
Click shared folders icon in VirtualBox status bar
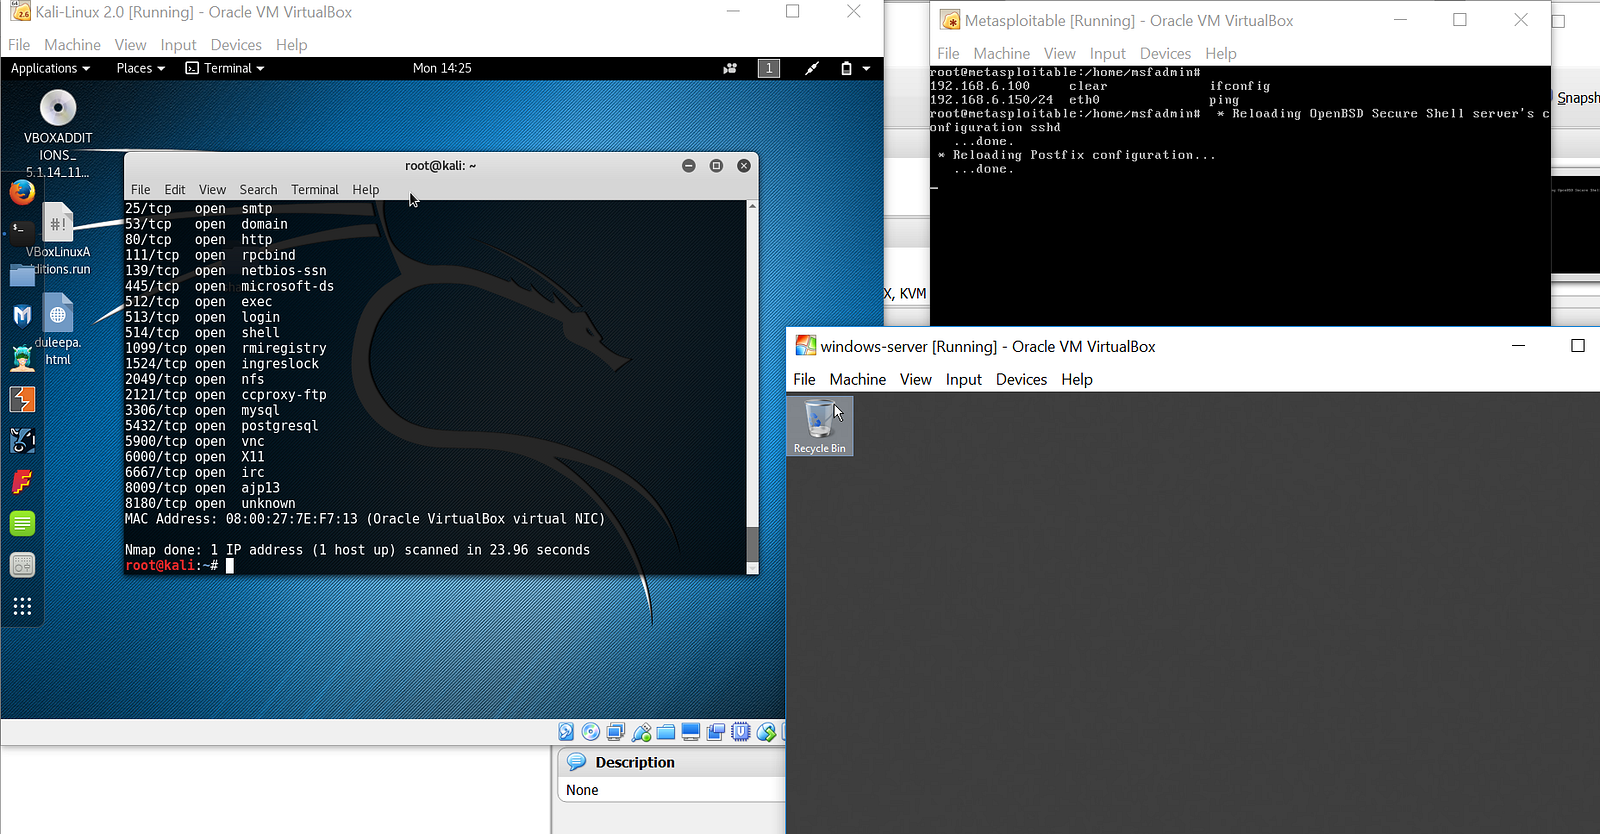(666, 732)
